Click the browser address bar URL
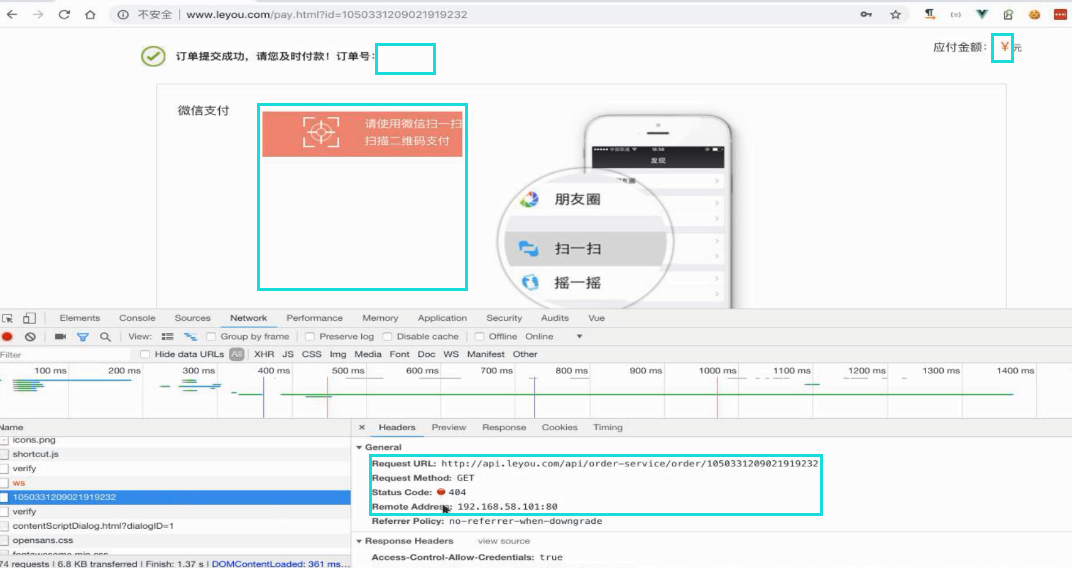Viewport: 1072px width, 568px height. 326,14
